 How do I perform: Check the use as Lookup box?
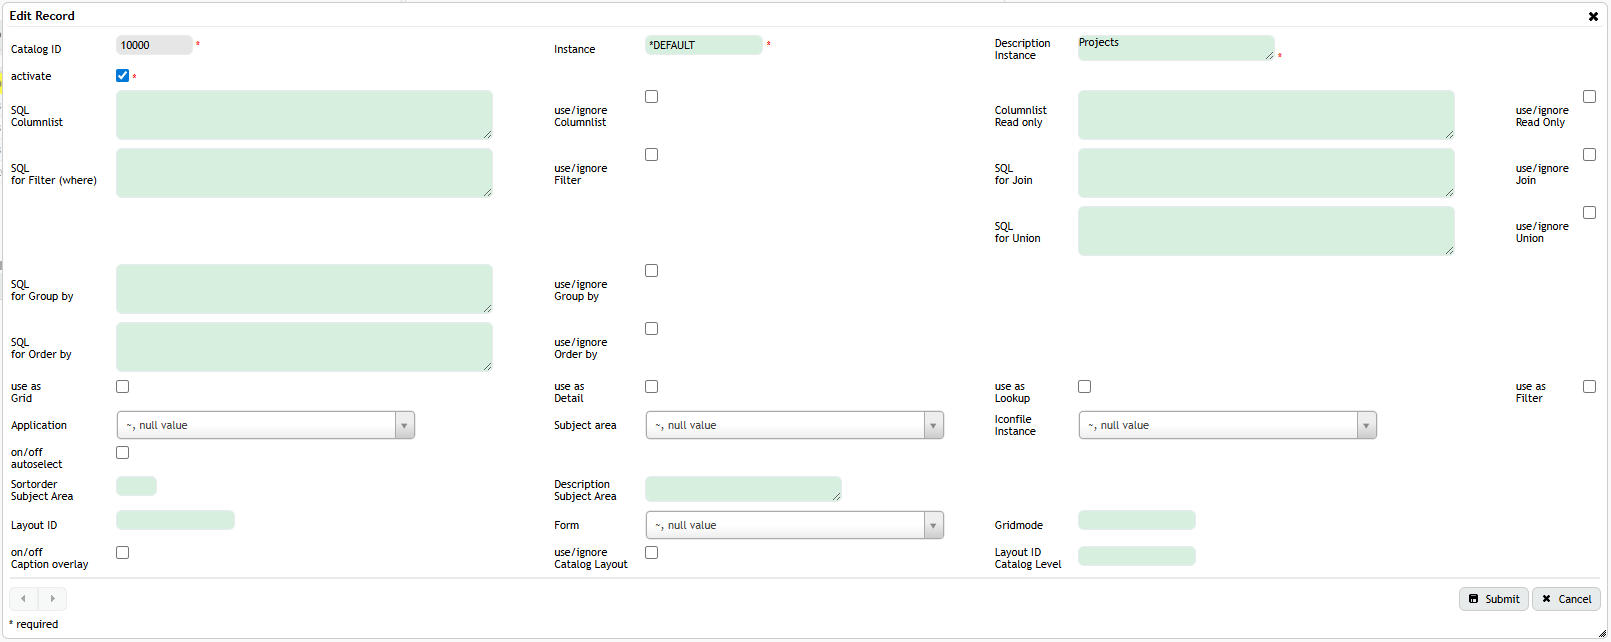click(x=1084, y=387)
